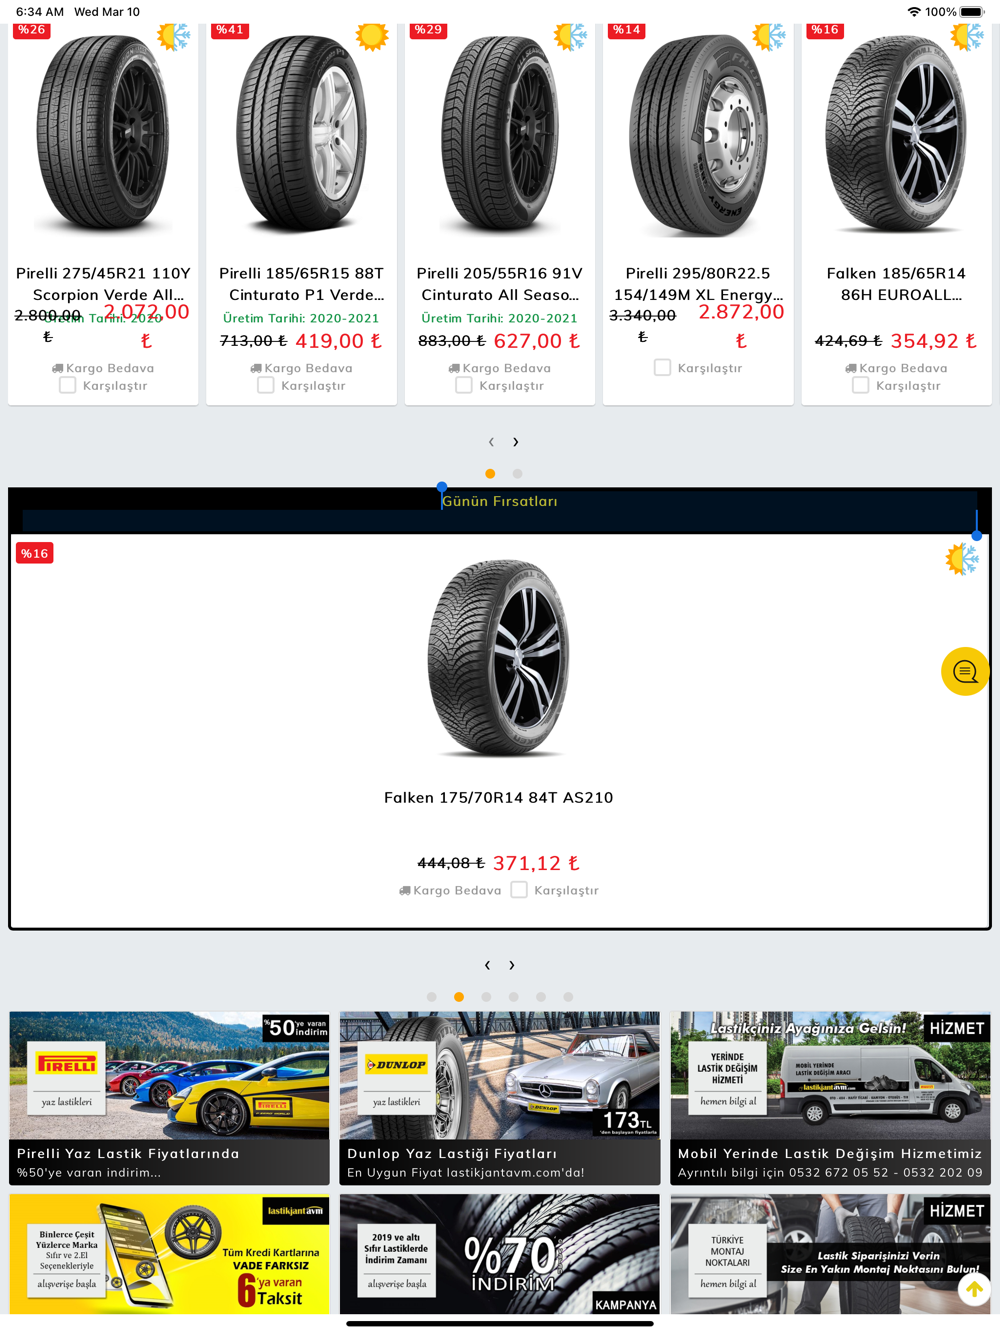This screenshot has width=1000, height=1334.
Task: Click the %26 discount badge on Pirelli Scorpion
Action: [x=32, y=30]
